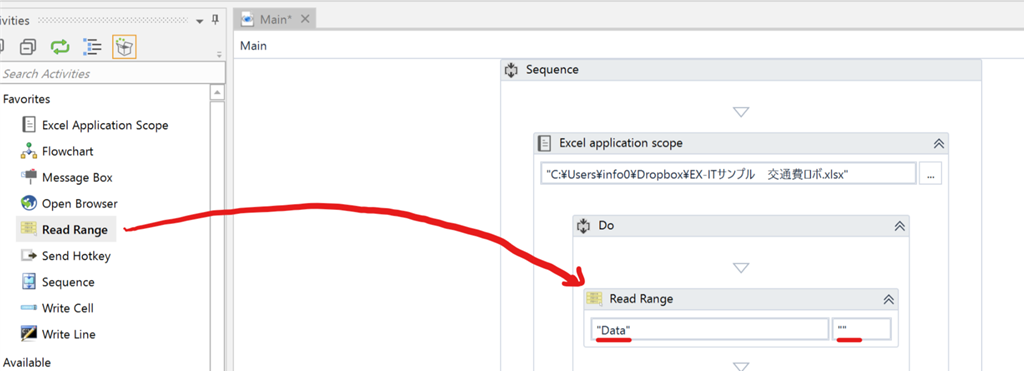Collapse the Excel application scope activity
Viewport: 1024px width, 371px height.
tap(938, 143)
